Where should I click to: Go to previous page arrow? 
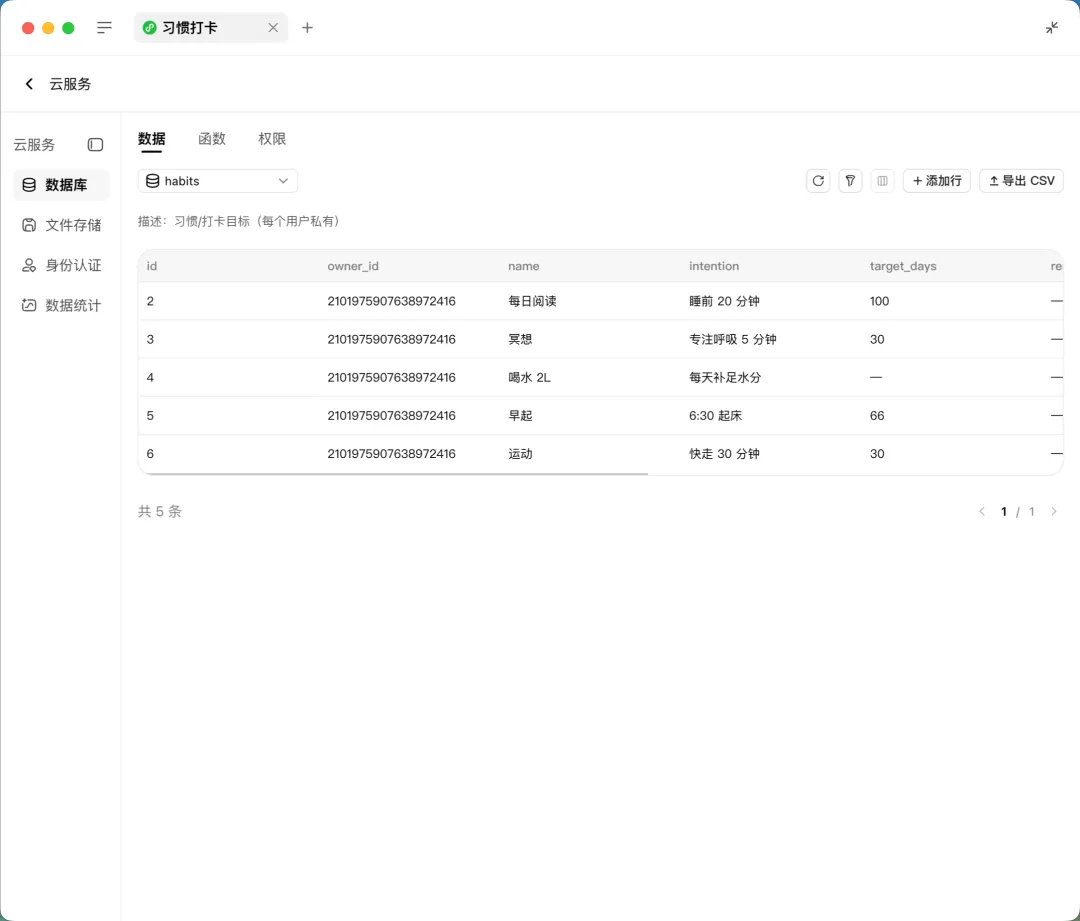pyautogui.click(x=982, y=511)
